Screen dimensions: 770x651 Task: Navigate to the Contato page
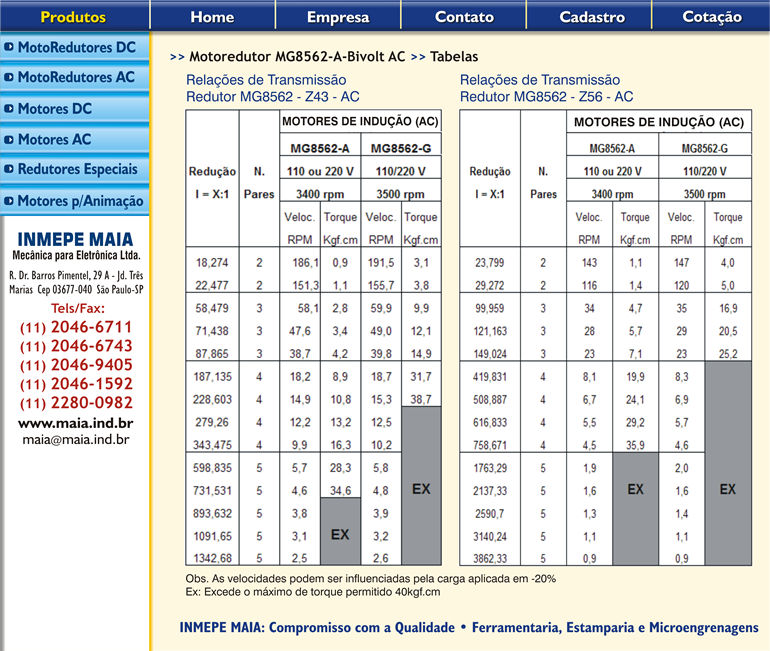click(x=464, y=16)
